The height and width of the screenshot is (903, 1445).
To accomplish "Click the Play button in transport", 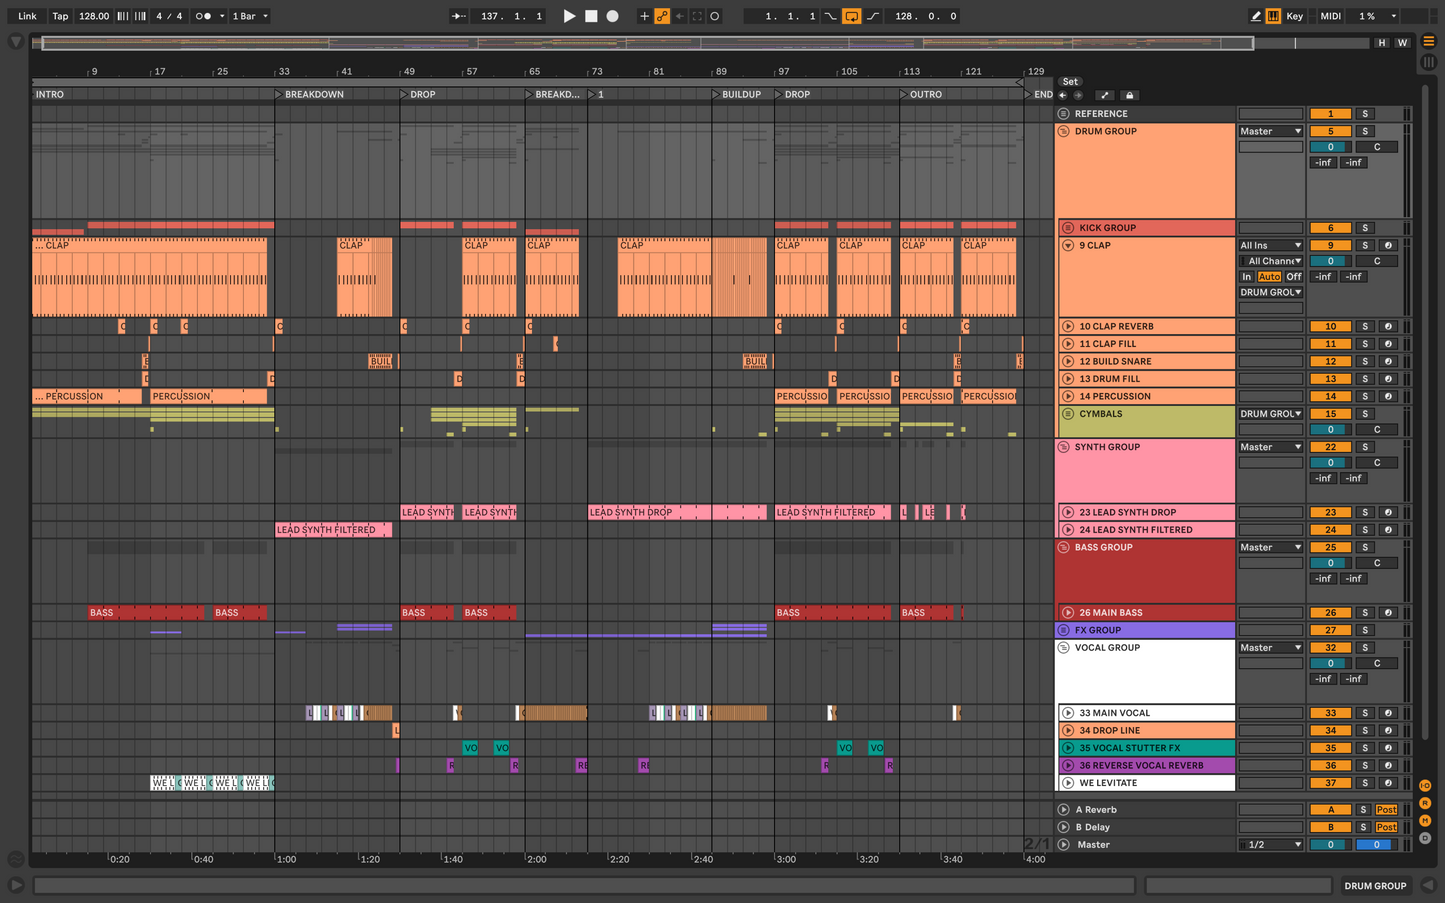I will pyautogui.click(x=569, y=16).
